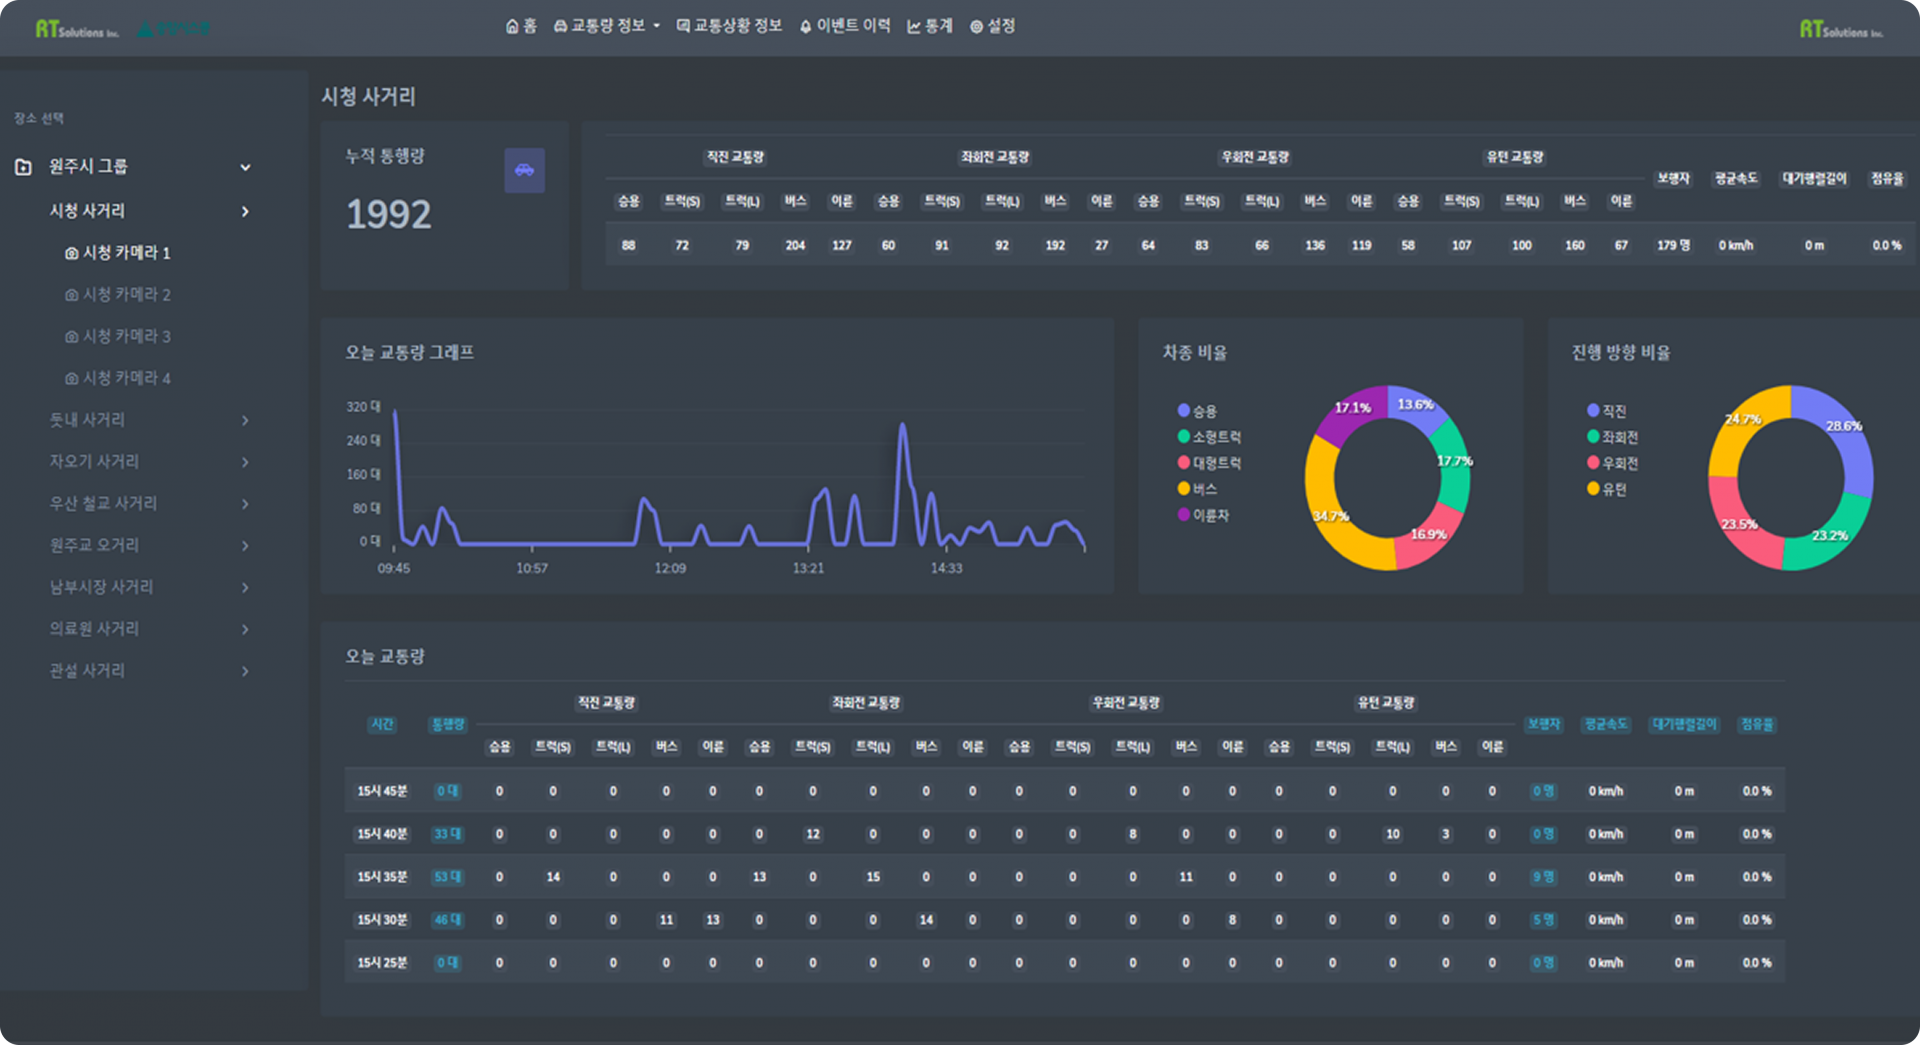Toggle 좌회전 legend item in 진행 방향 비율
Screen dimensions: 1920x1045
(x=1618, y=437)
